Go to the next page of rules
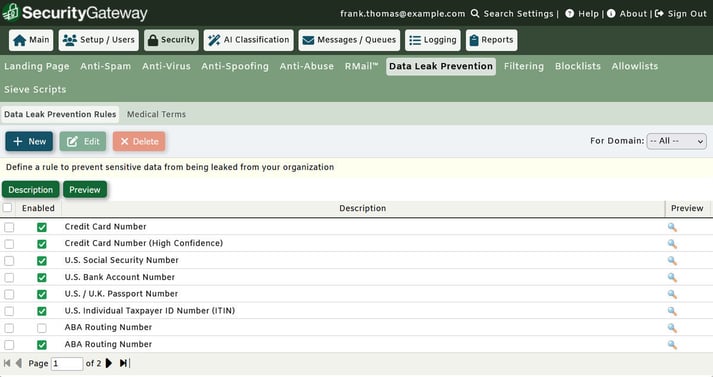 (109, 363)
